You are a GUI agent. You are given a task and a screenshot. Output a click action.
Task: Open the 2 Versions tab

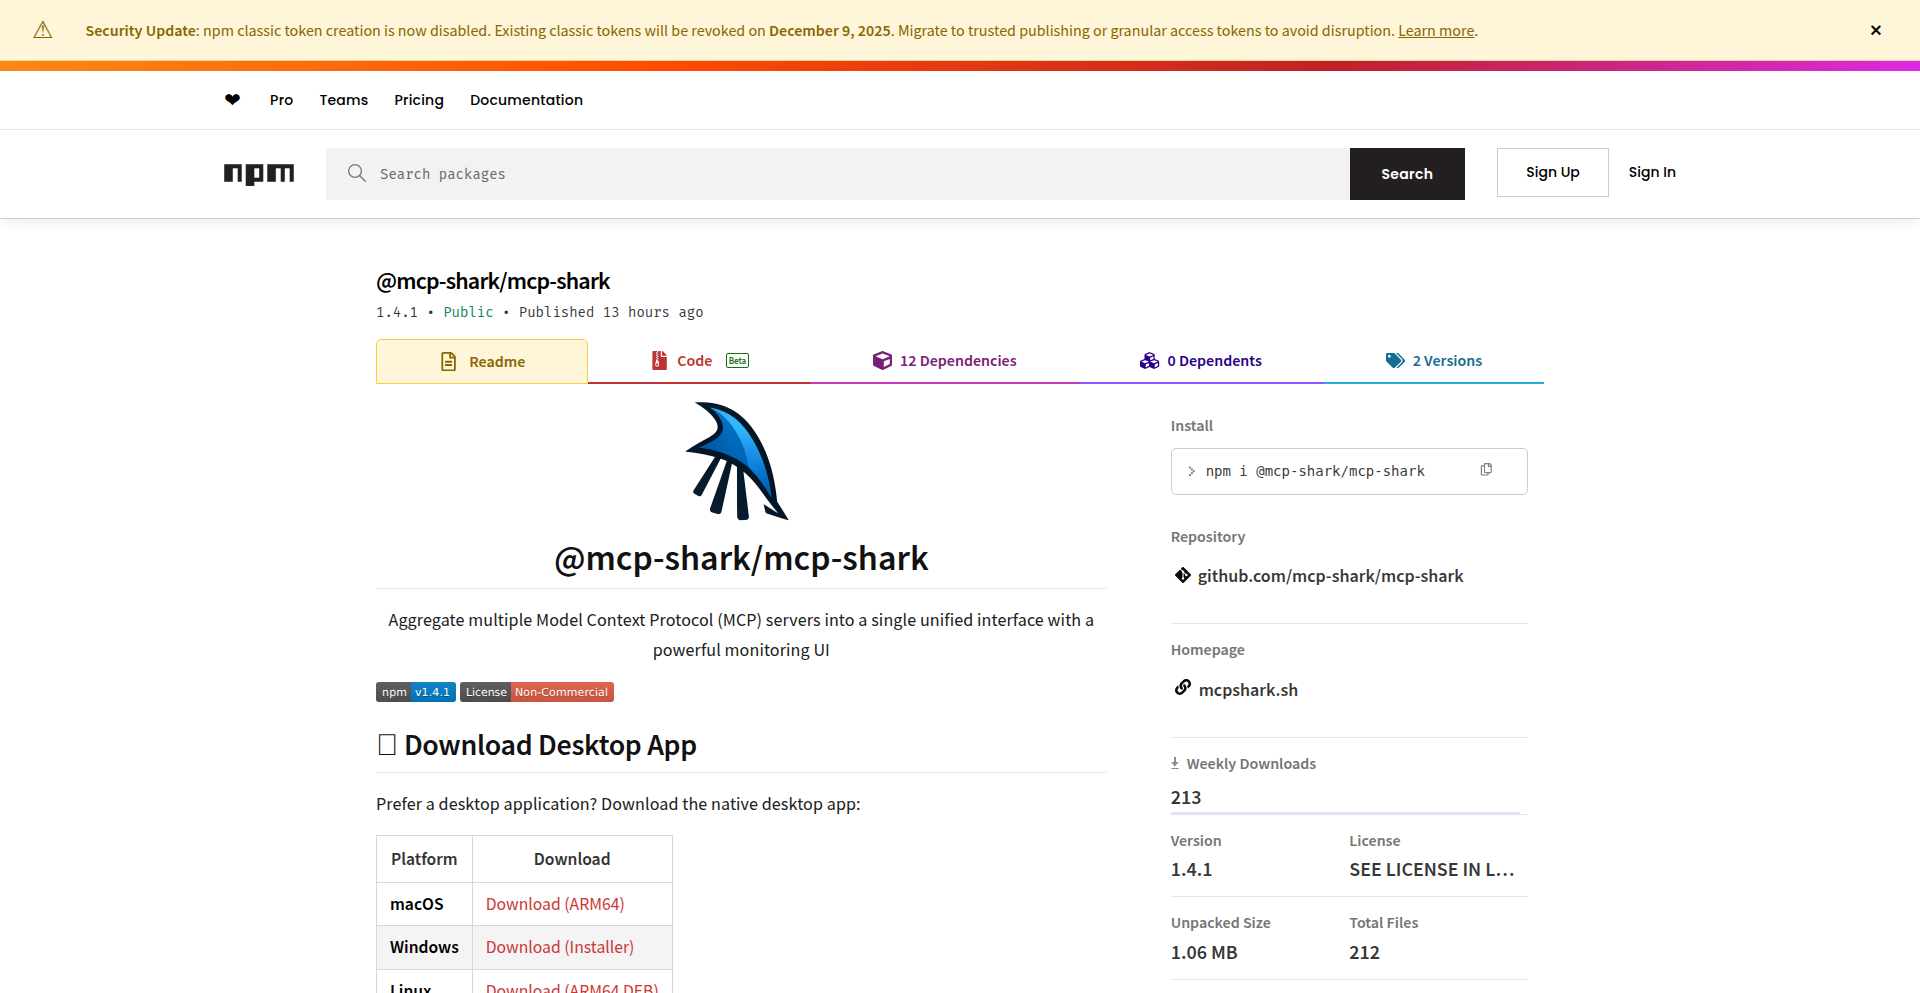coord(1446,360)
